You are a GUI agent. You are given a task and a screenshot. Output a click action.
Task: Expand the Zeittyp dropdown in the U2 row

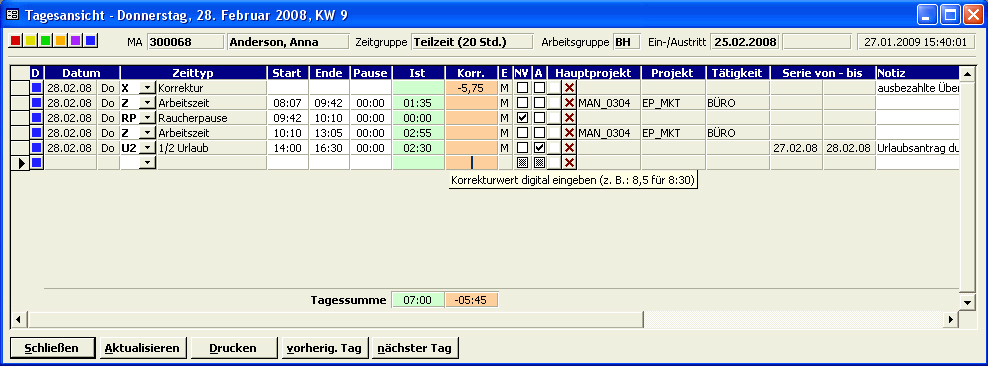pos(147,147)
